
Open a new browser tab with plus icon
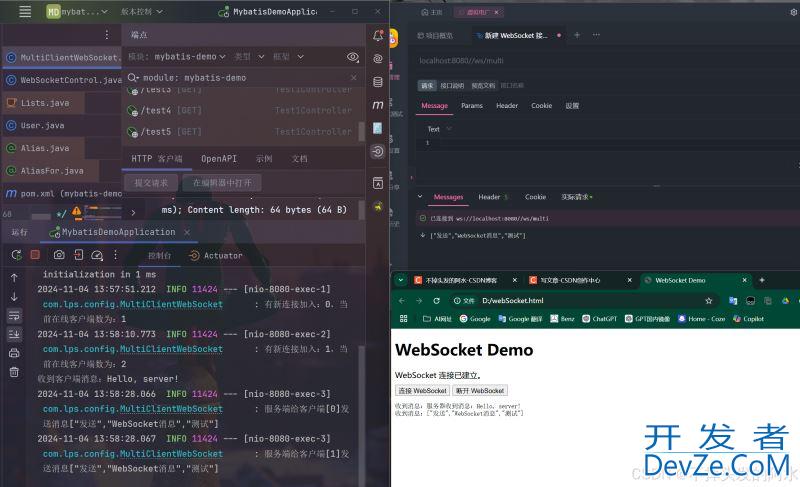pos(762,280)
